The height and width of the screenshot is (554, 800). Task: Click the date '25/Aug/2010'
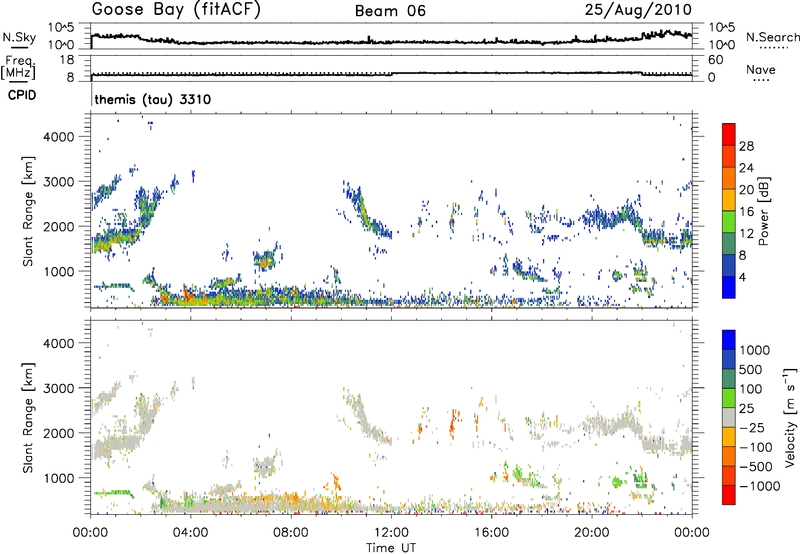coord(638,10)
